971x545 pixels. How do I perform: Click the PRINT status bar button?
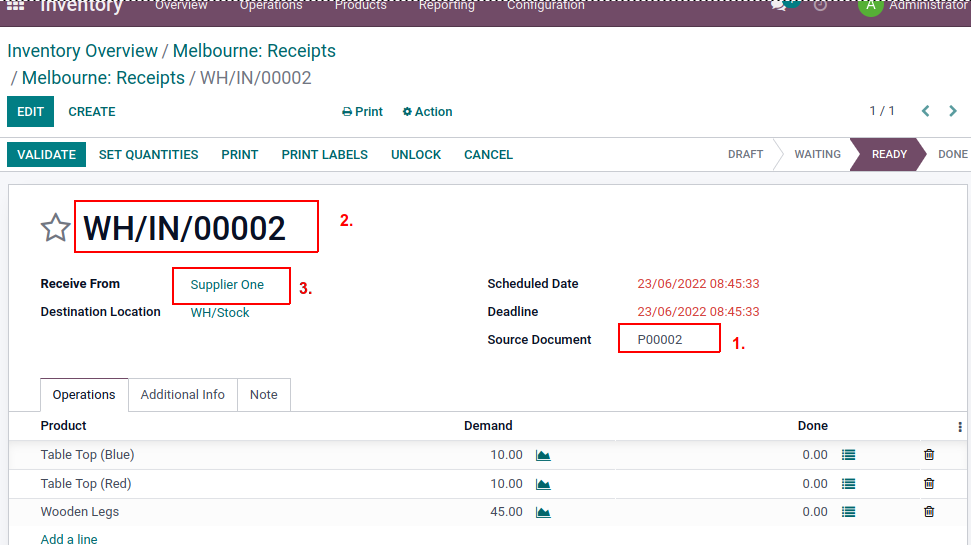tap(240, 154)
